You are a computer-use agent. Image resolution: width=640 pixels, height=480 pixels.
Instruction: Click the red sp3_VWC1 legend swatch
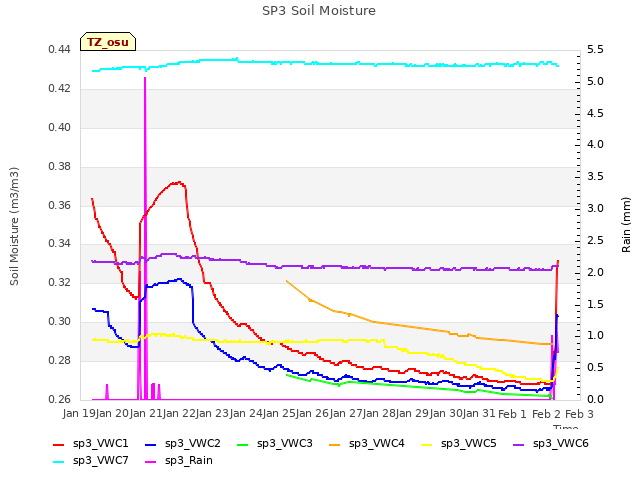tap(59, 444)
